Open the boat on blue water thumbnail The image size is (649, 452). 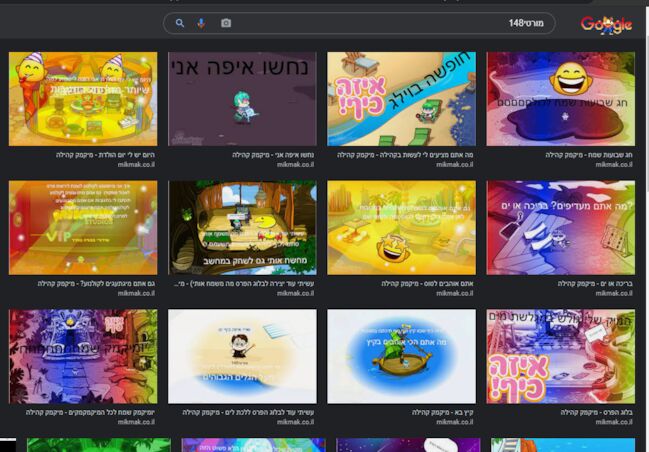(x=401, y=356)
